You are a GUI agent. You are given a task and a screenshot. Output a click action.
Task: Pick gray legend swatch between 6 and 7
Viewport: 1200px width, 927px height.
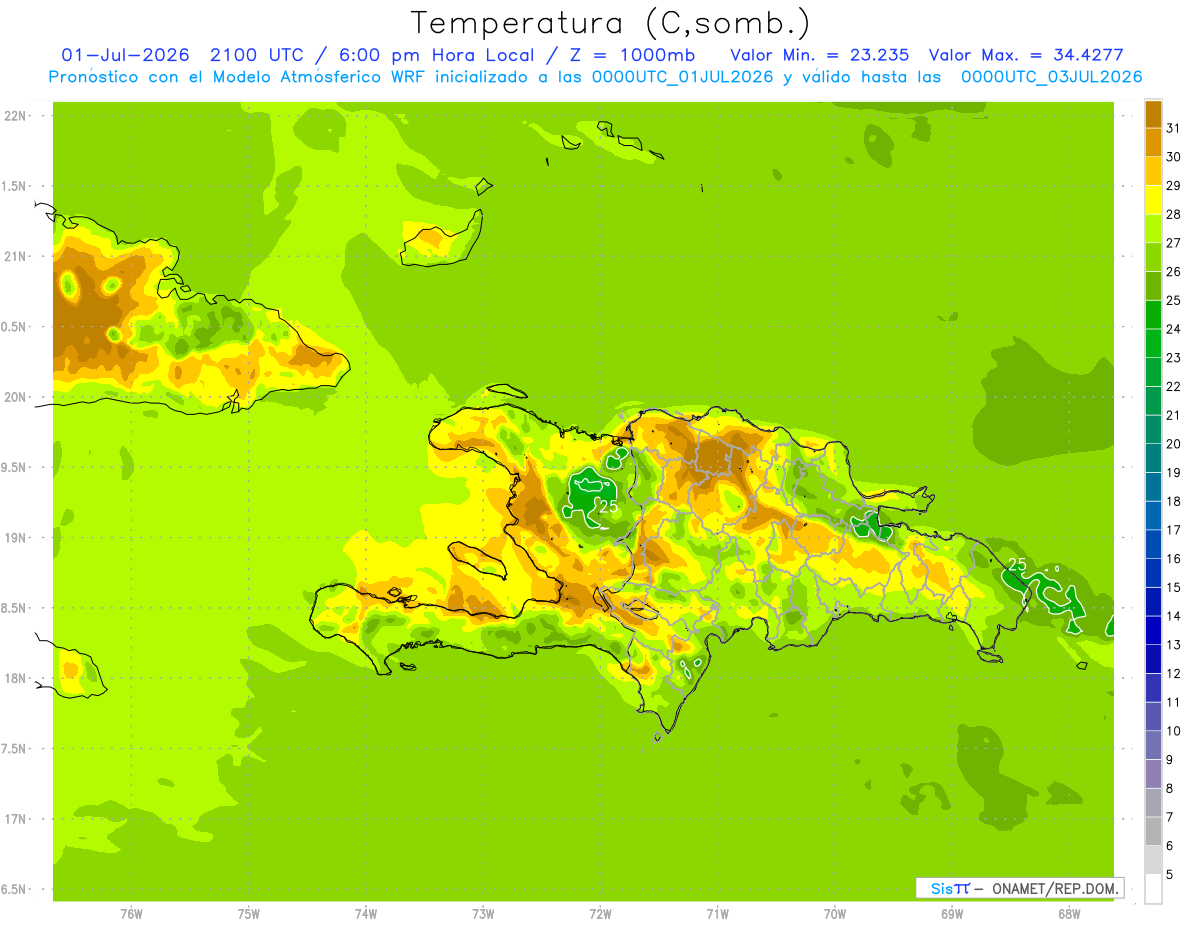[1154, 831]
